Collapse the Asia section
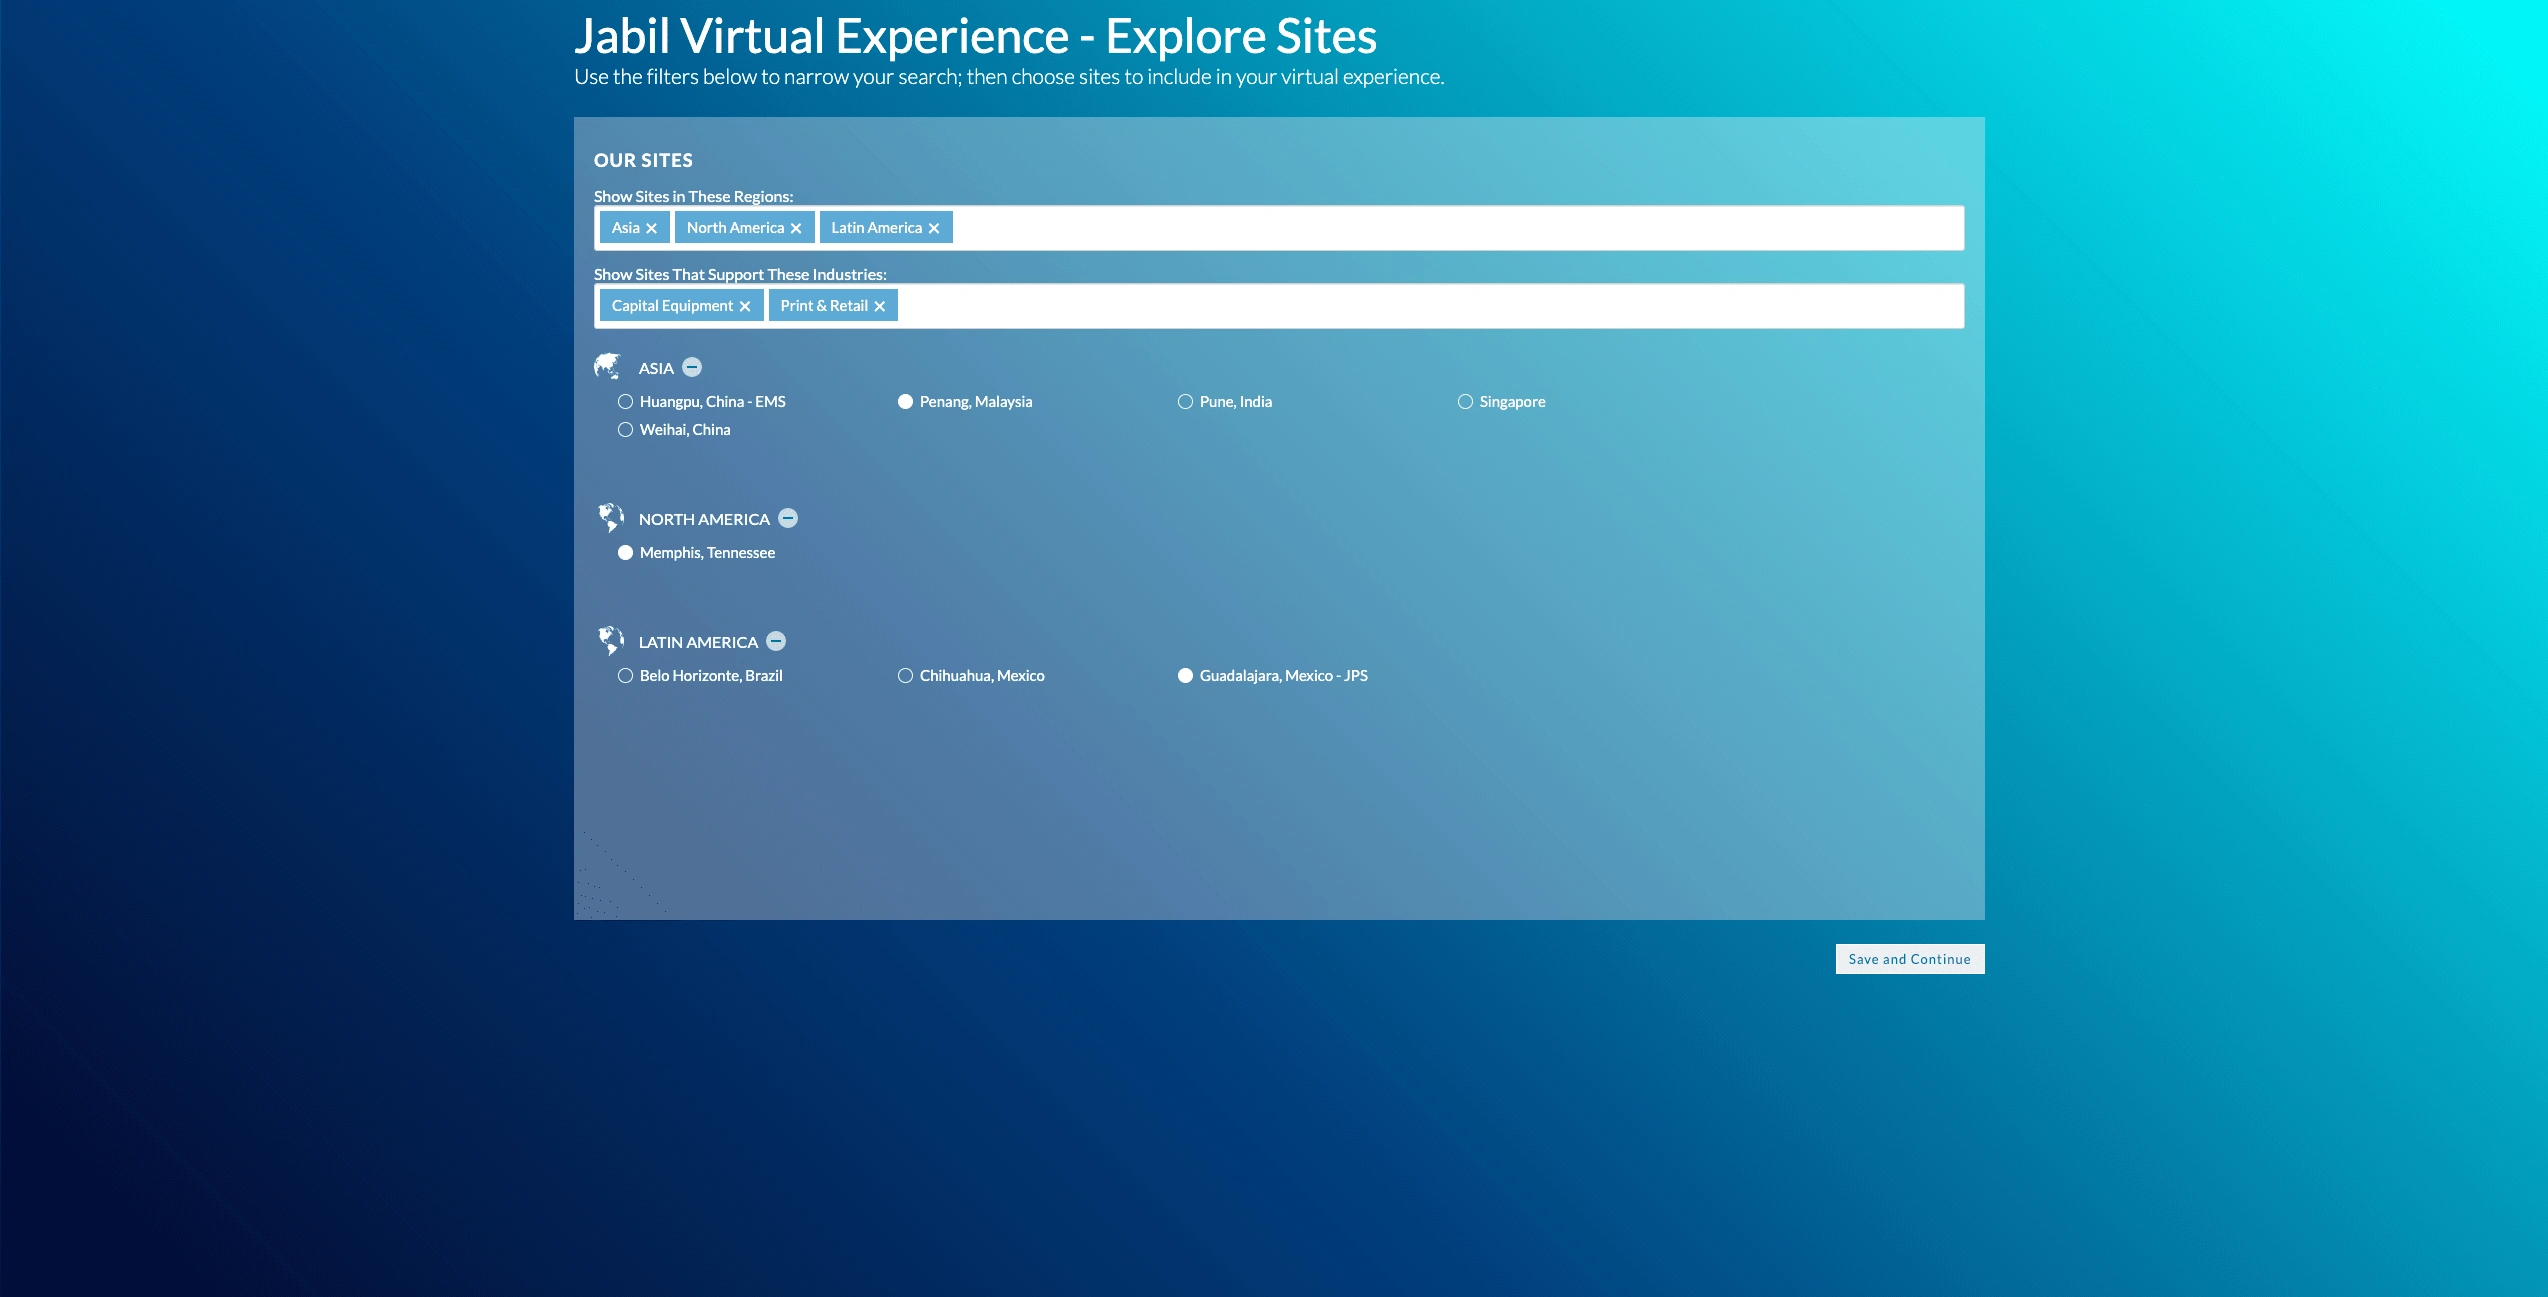This screenshot has width=2548, height=1297. tap(692, 367)
